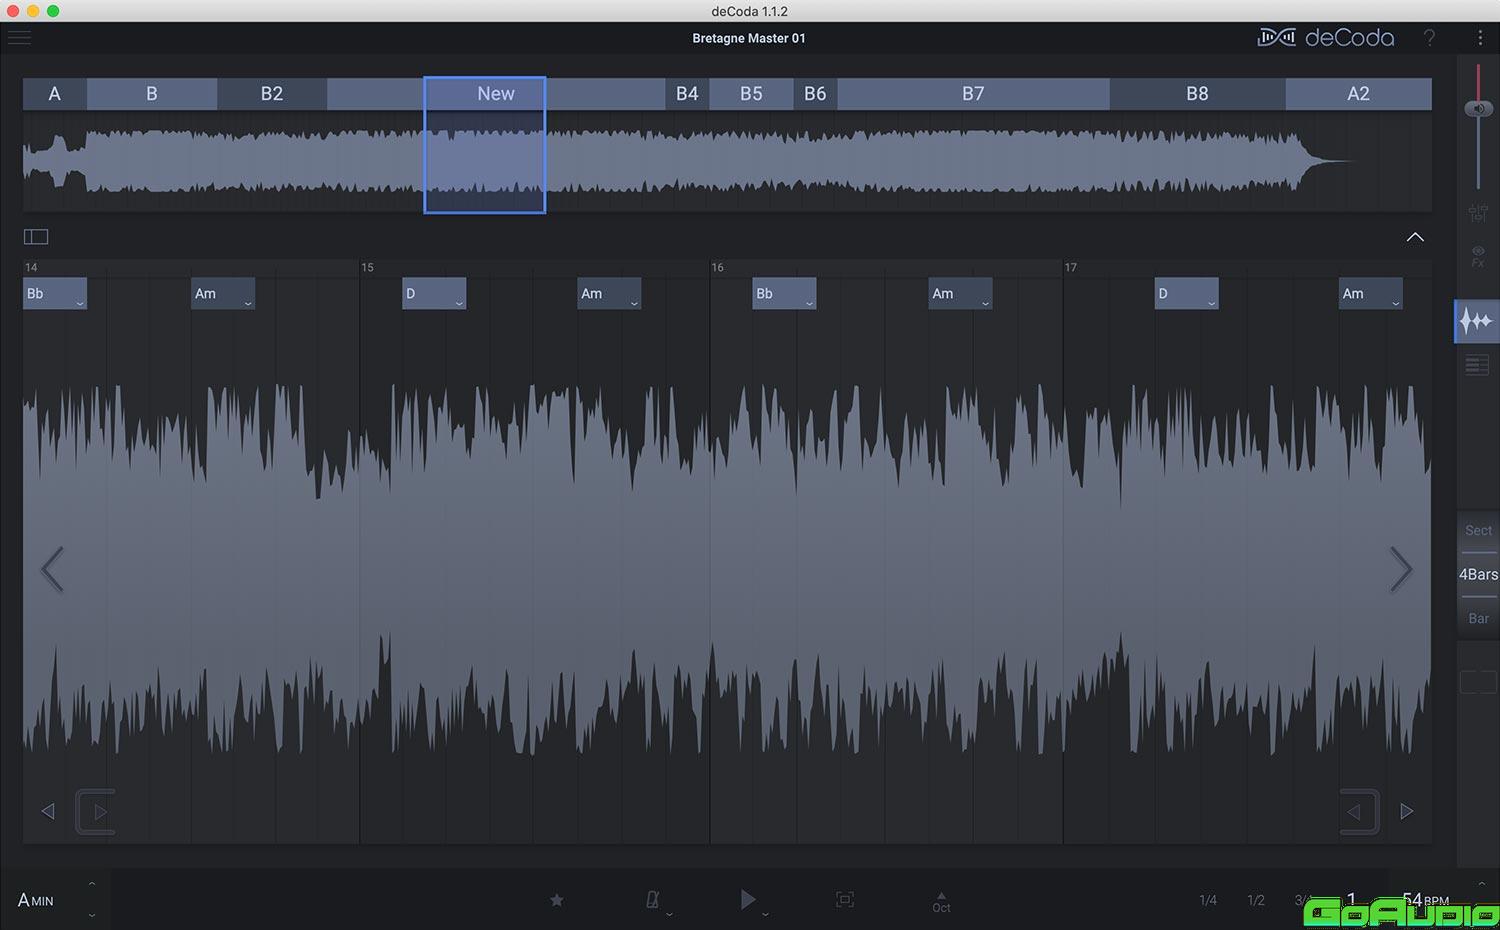The image size is (1500, 930).
Task: Open Am chord dropdown in bar 16
Action: [985, 303]
